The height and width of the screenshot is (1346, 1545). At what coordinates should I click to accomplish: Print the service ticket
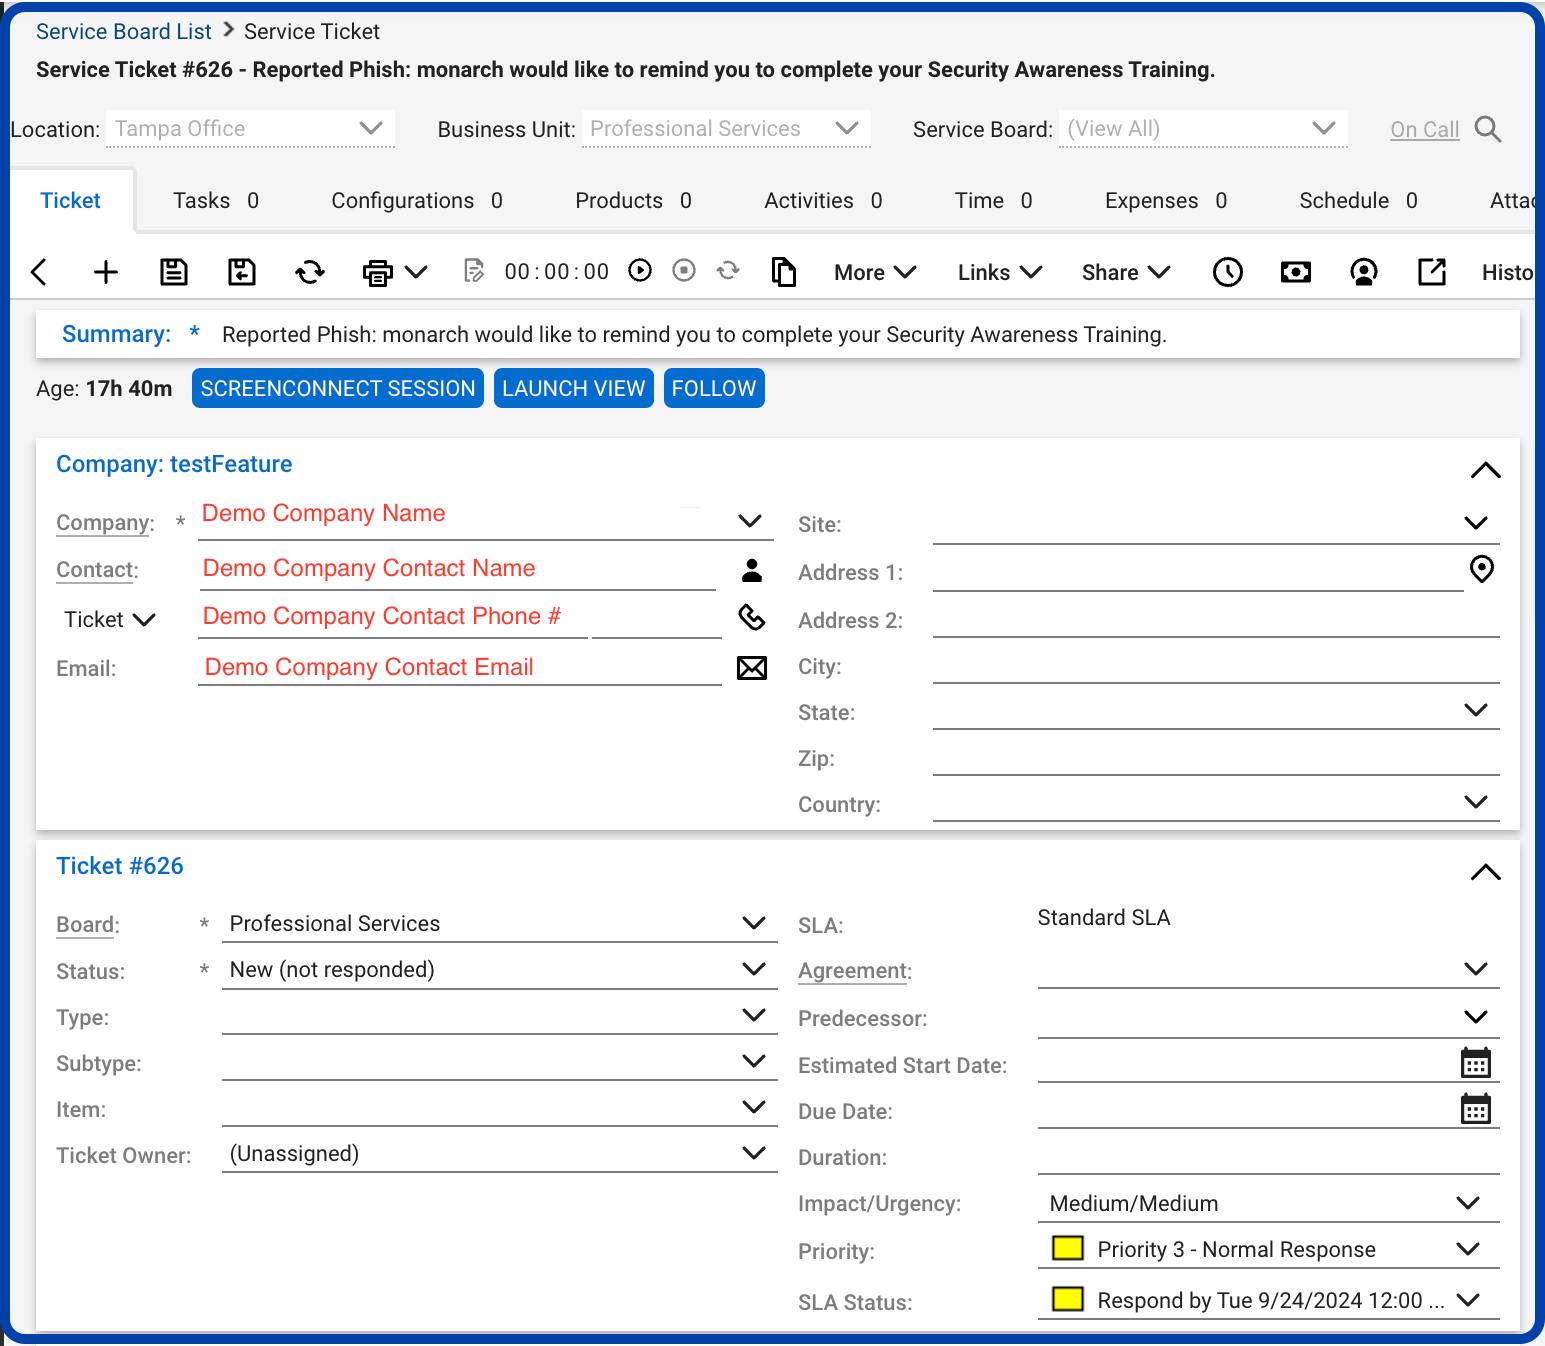click(377, 271)
